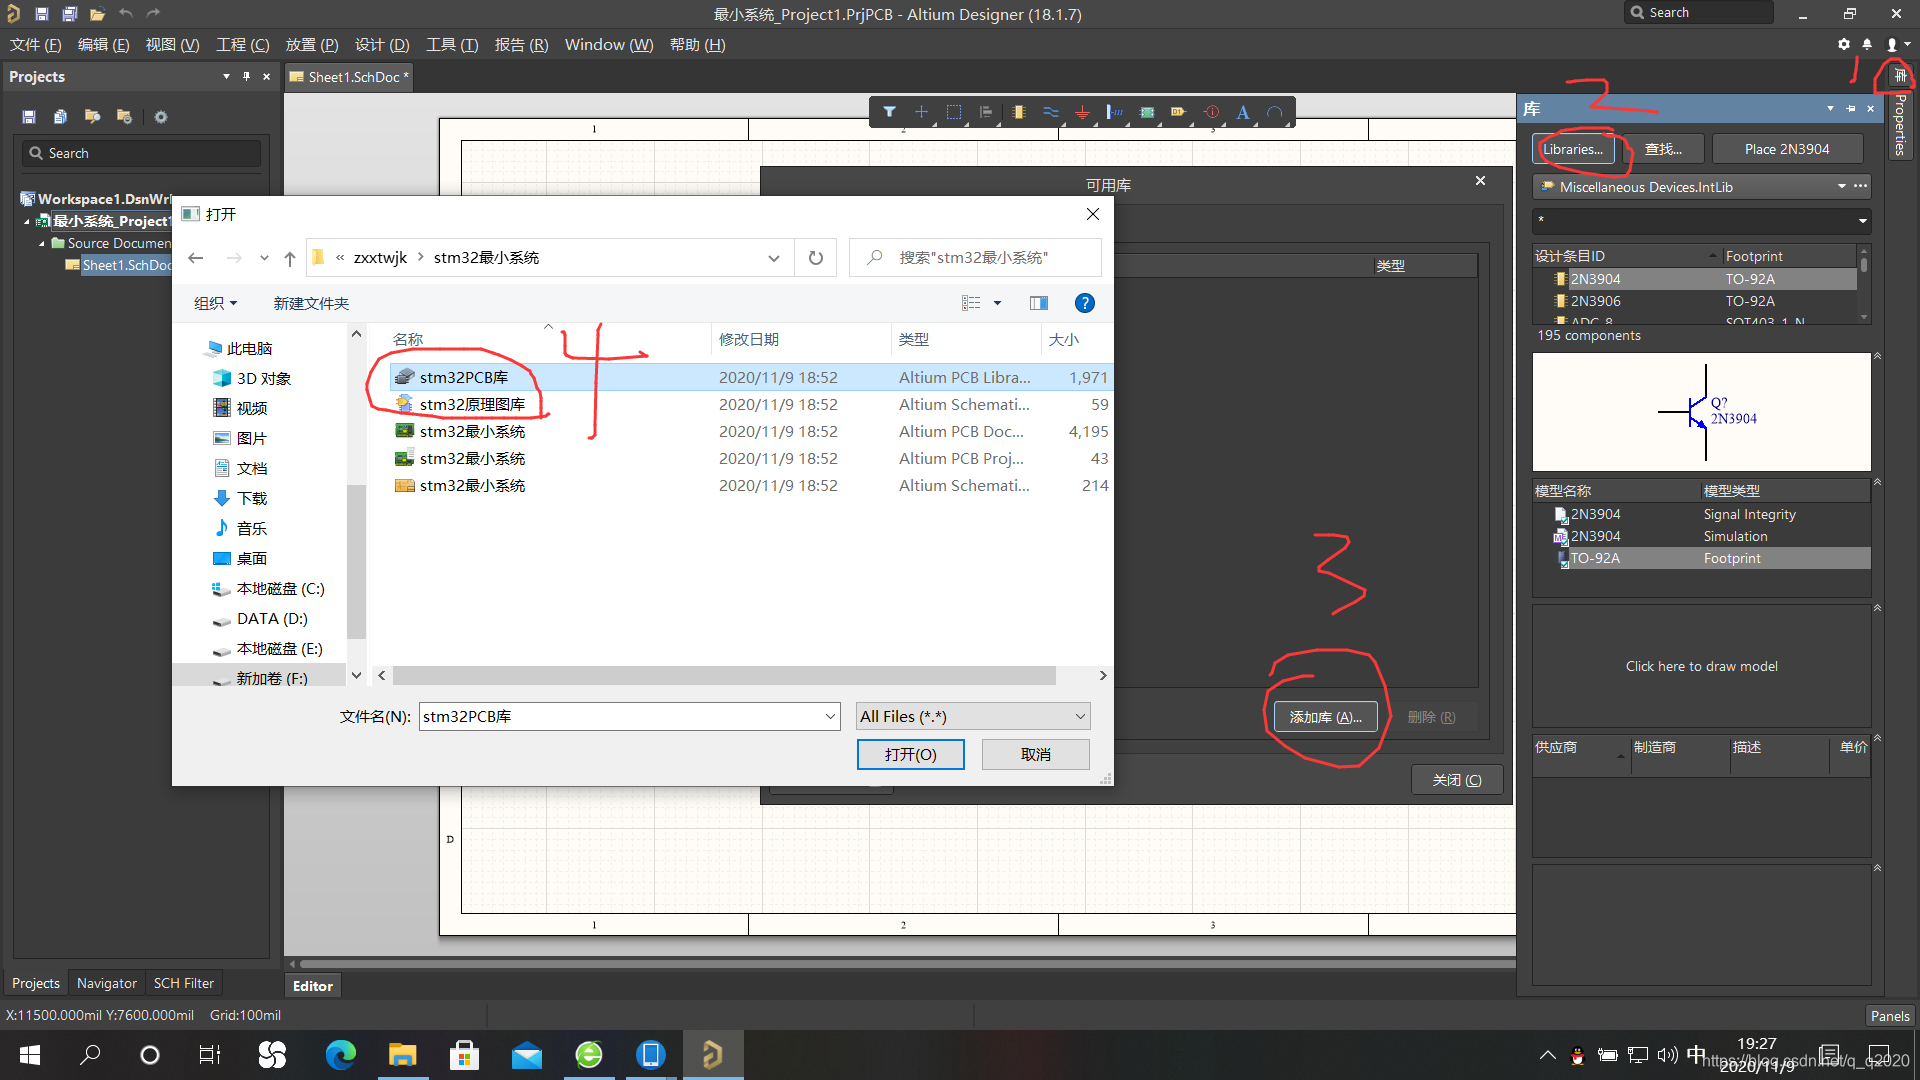This screenshot has height=1080, width=1920.
Task: Open the view mode dropdown arrow
Action: click(997, 303)
